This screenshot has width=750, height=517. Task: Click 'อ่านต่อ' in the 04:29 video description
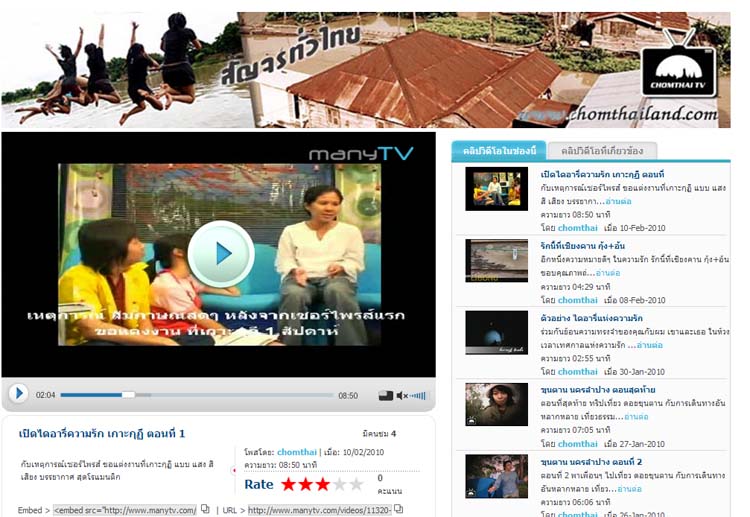pos(607,273)
